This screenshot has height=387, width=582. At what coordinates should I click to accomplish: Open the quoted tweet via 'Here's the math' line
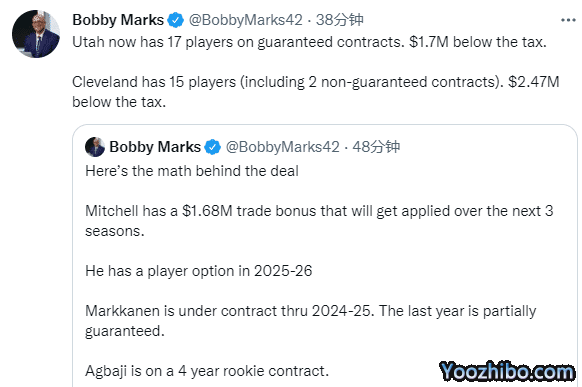192,171
